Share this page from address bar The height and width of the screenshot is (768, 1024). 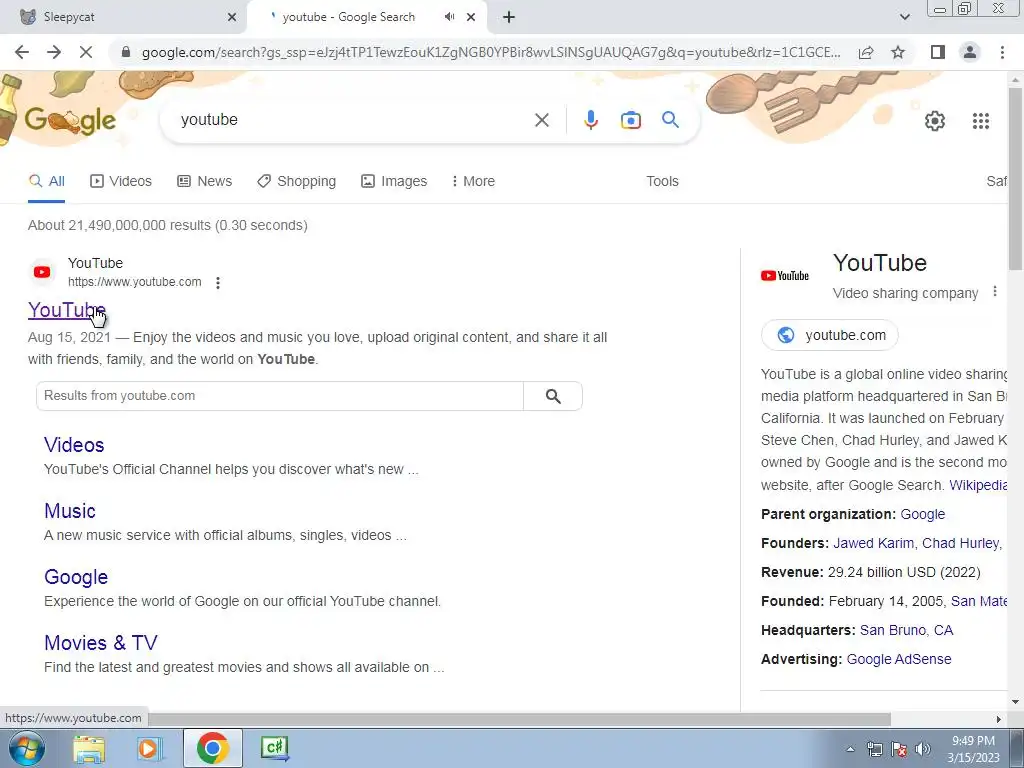(866, 52)
